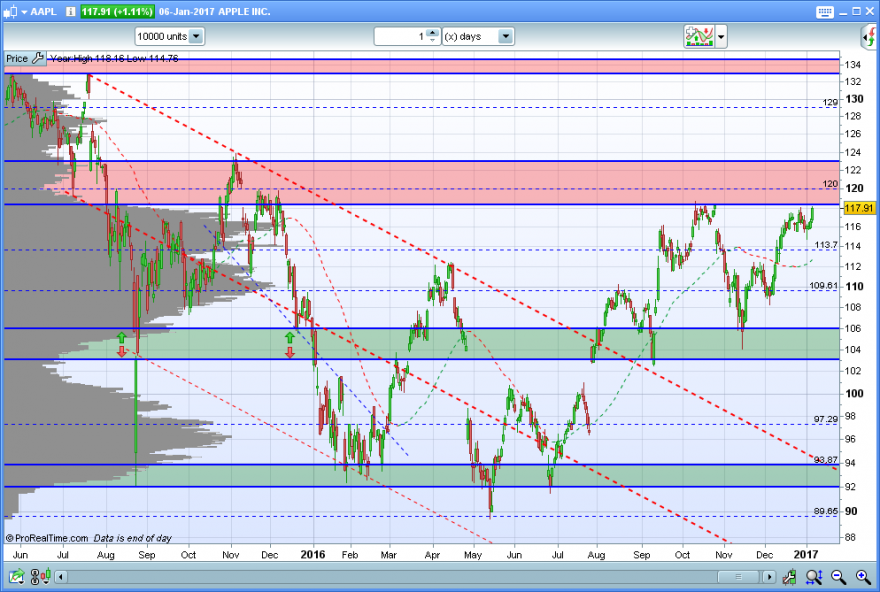Click the 06-Jan-2017 date in title bar
Image resolution: width=880 pixels, height=592 pixels.
point(186,11)
